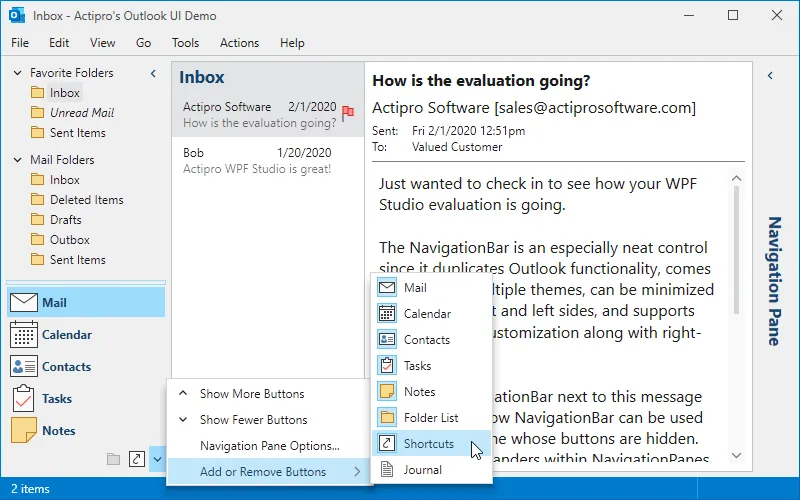The image size is (800, 500).
Task: Select Sent Items under Favorite Folders
Action: 78,133
